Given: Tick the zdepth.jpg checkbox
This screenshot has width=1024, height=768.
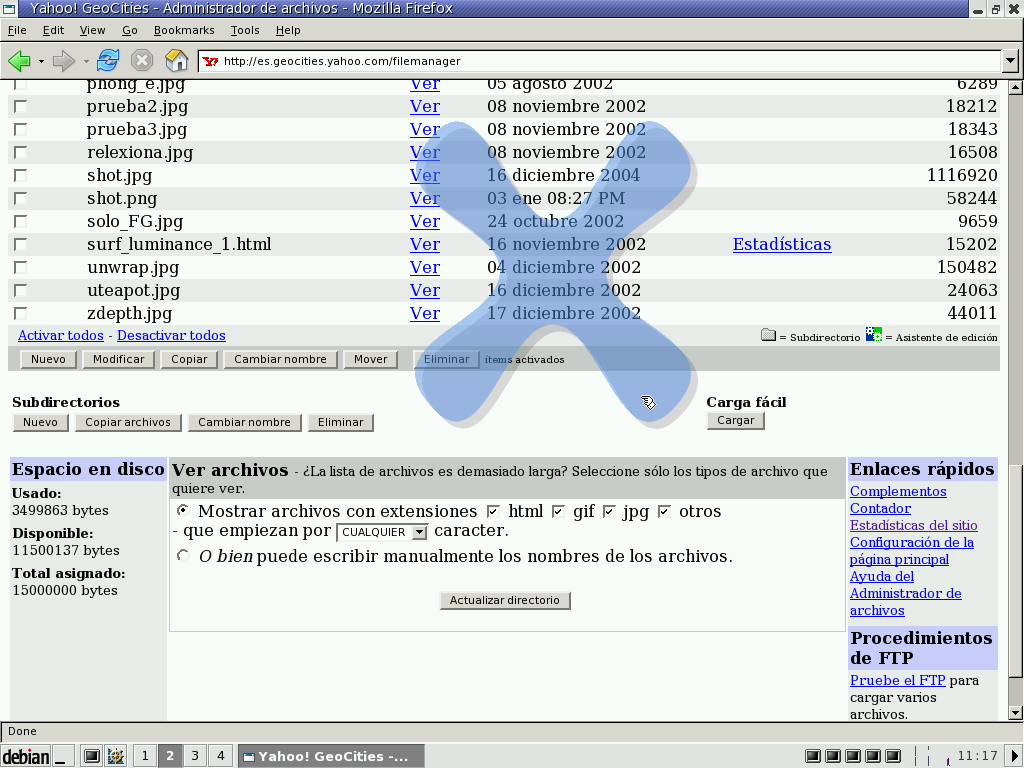Looking at the screenshot, I should (x=21, y=313).
